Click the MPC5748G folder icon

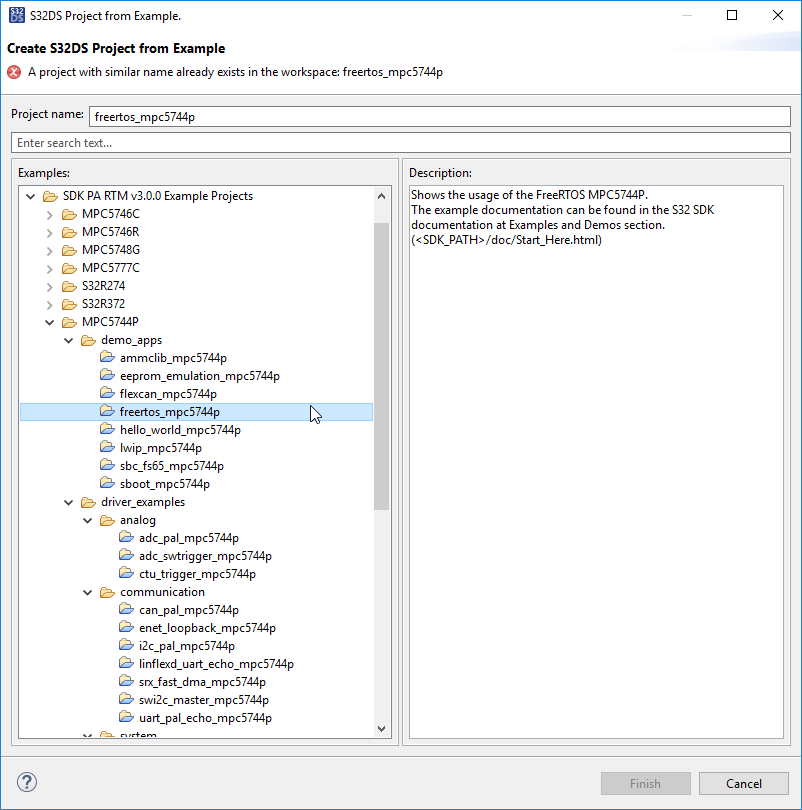click(69, 251)
